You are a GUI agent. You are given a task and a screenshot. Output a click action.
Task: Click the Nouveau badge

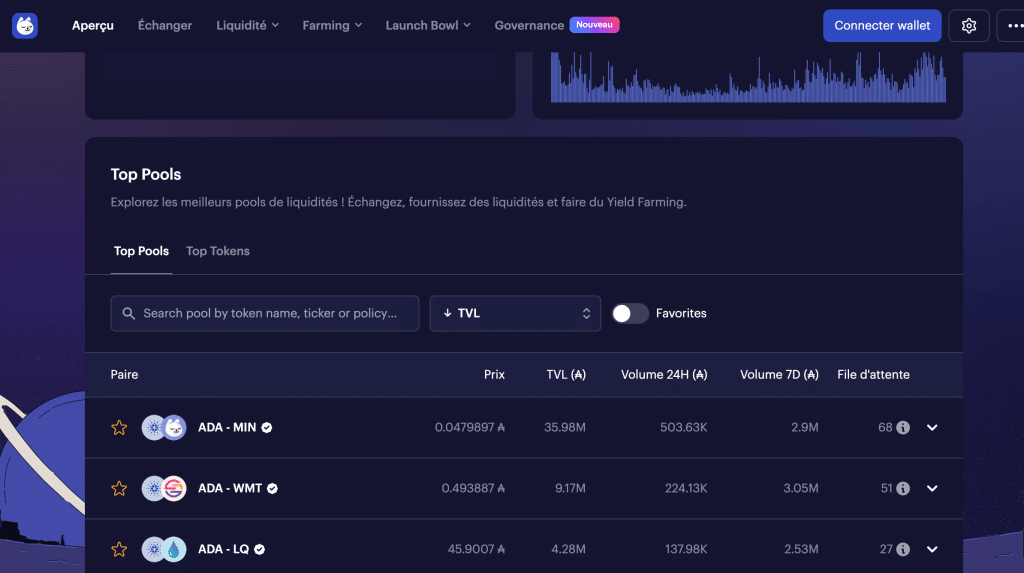coord(594,25)
